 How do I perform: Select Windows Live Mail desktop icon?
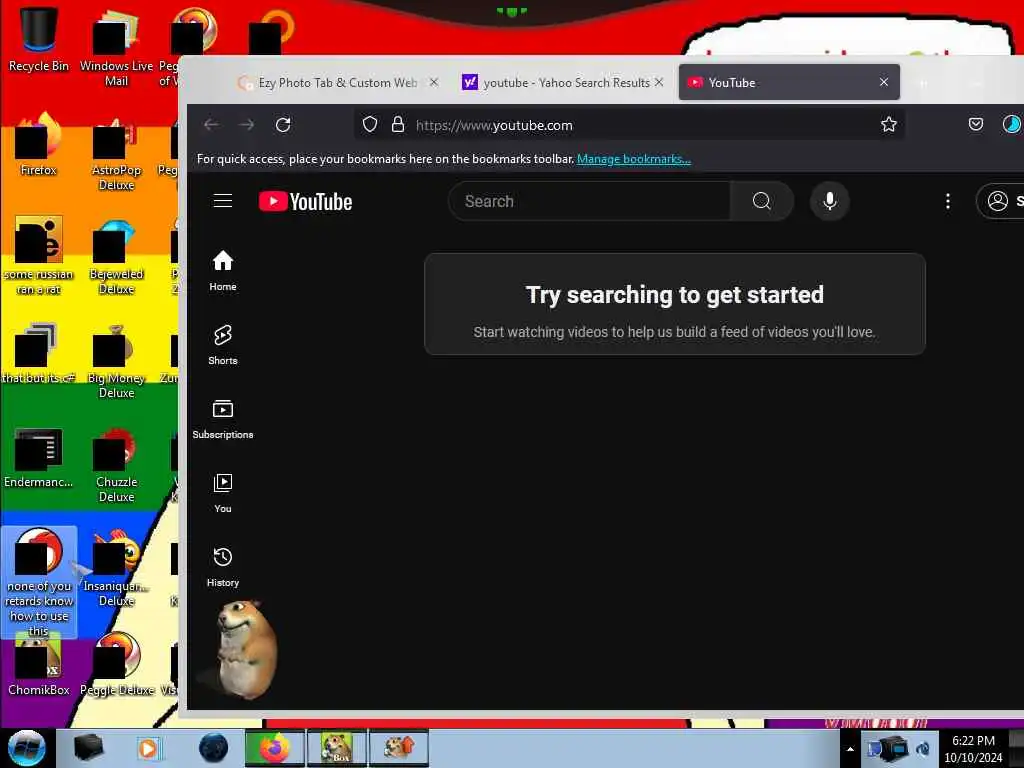coord(116,48)
